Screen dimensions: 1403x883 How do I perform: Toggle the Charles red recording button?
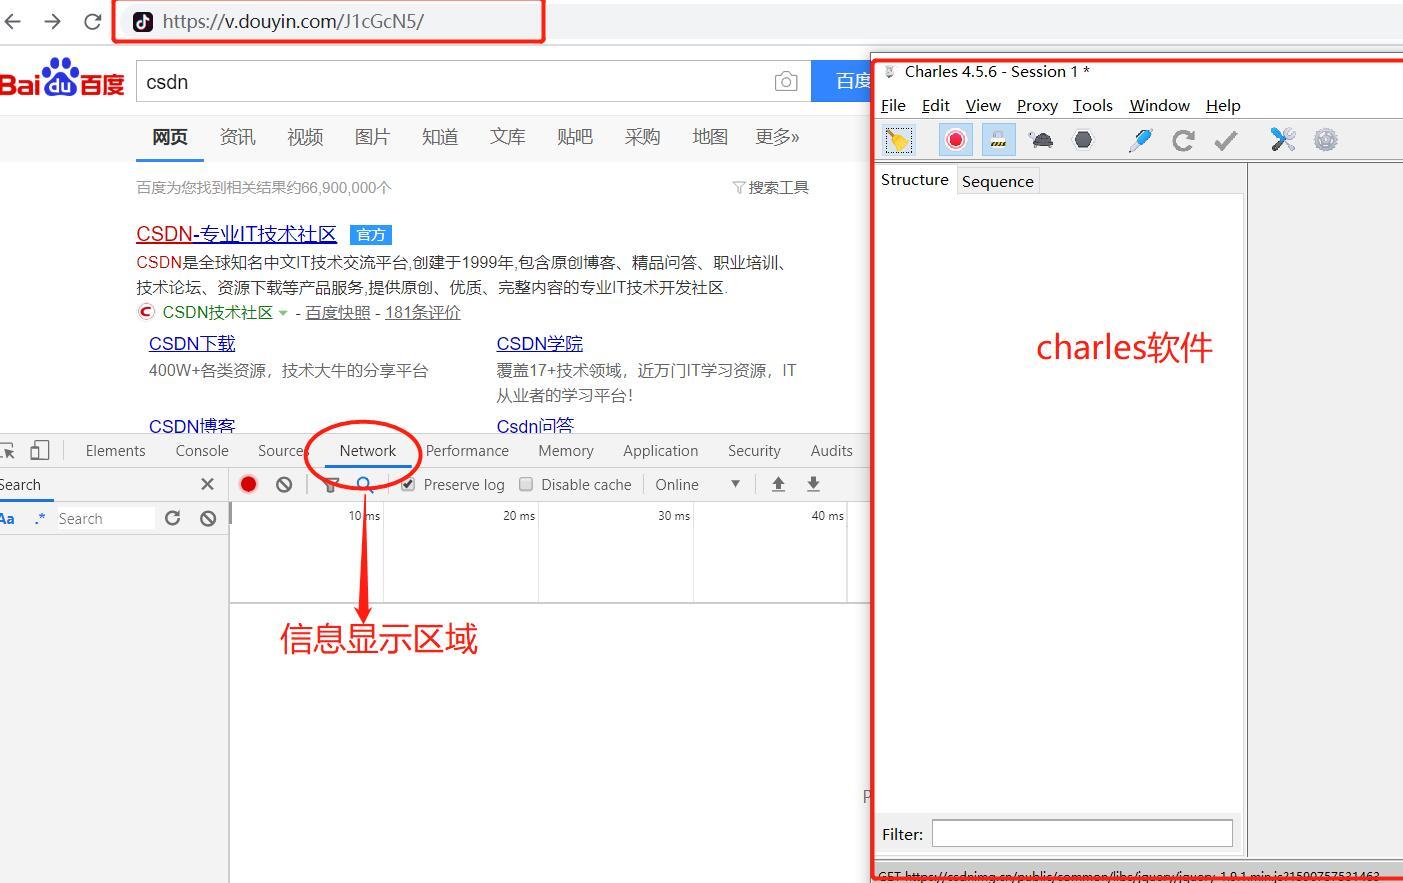[955, 140]
